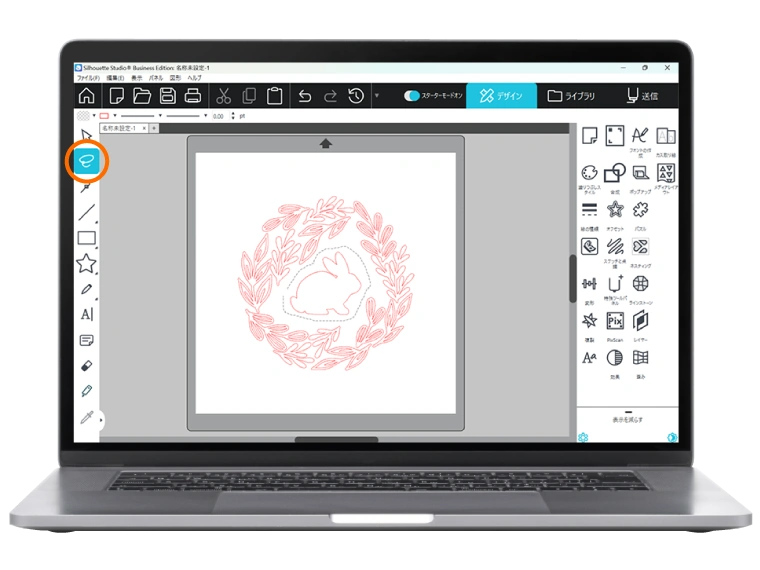
Task: Select the text tool in left toolbar
Action: pos(87,314)
